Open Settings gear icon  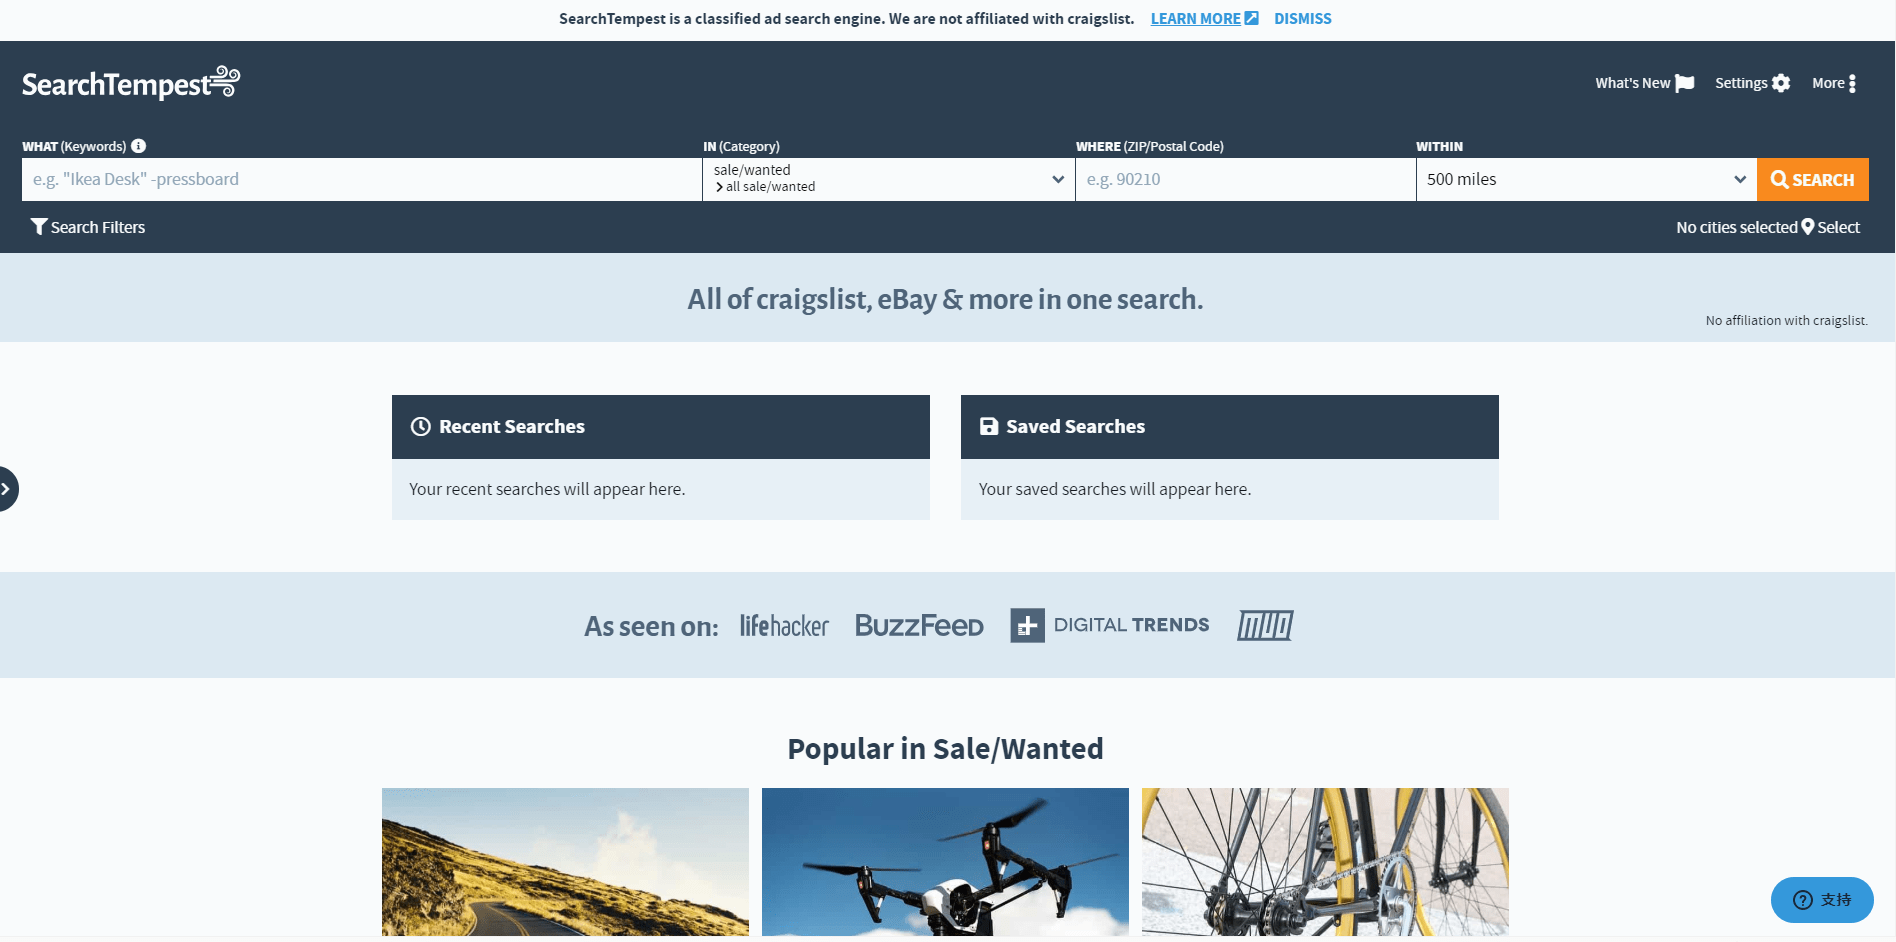click(1781, 83)
